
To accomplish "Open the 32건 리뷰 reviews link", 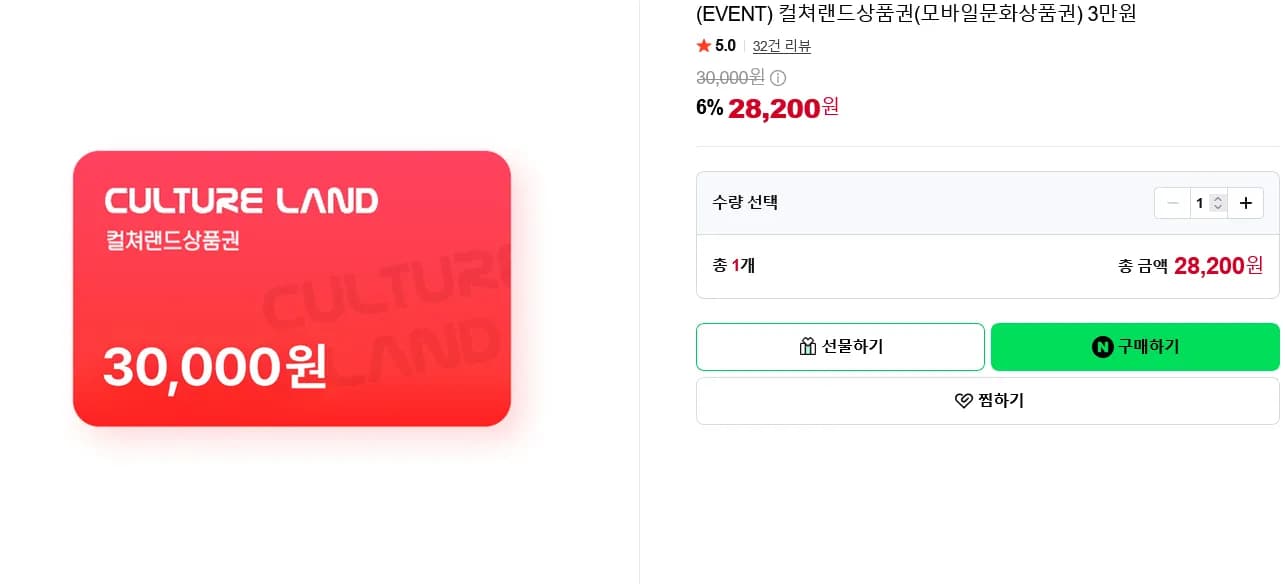I will 782,46.
